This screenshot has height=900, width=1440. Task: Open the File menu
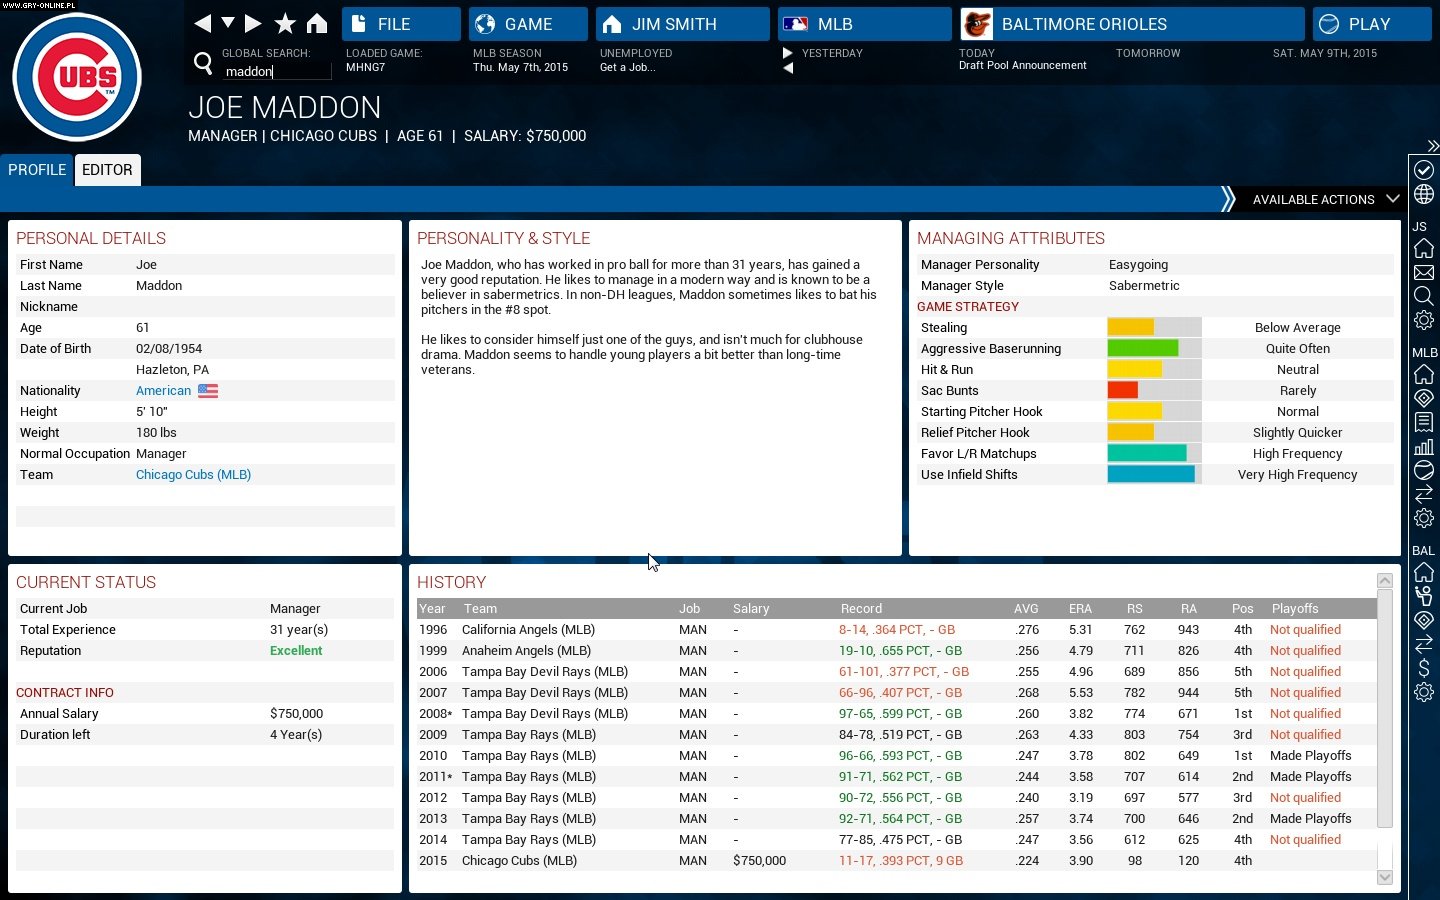coord(401,24)
